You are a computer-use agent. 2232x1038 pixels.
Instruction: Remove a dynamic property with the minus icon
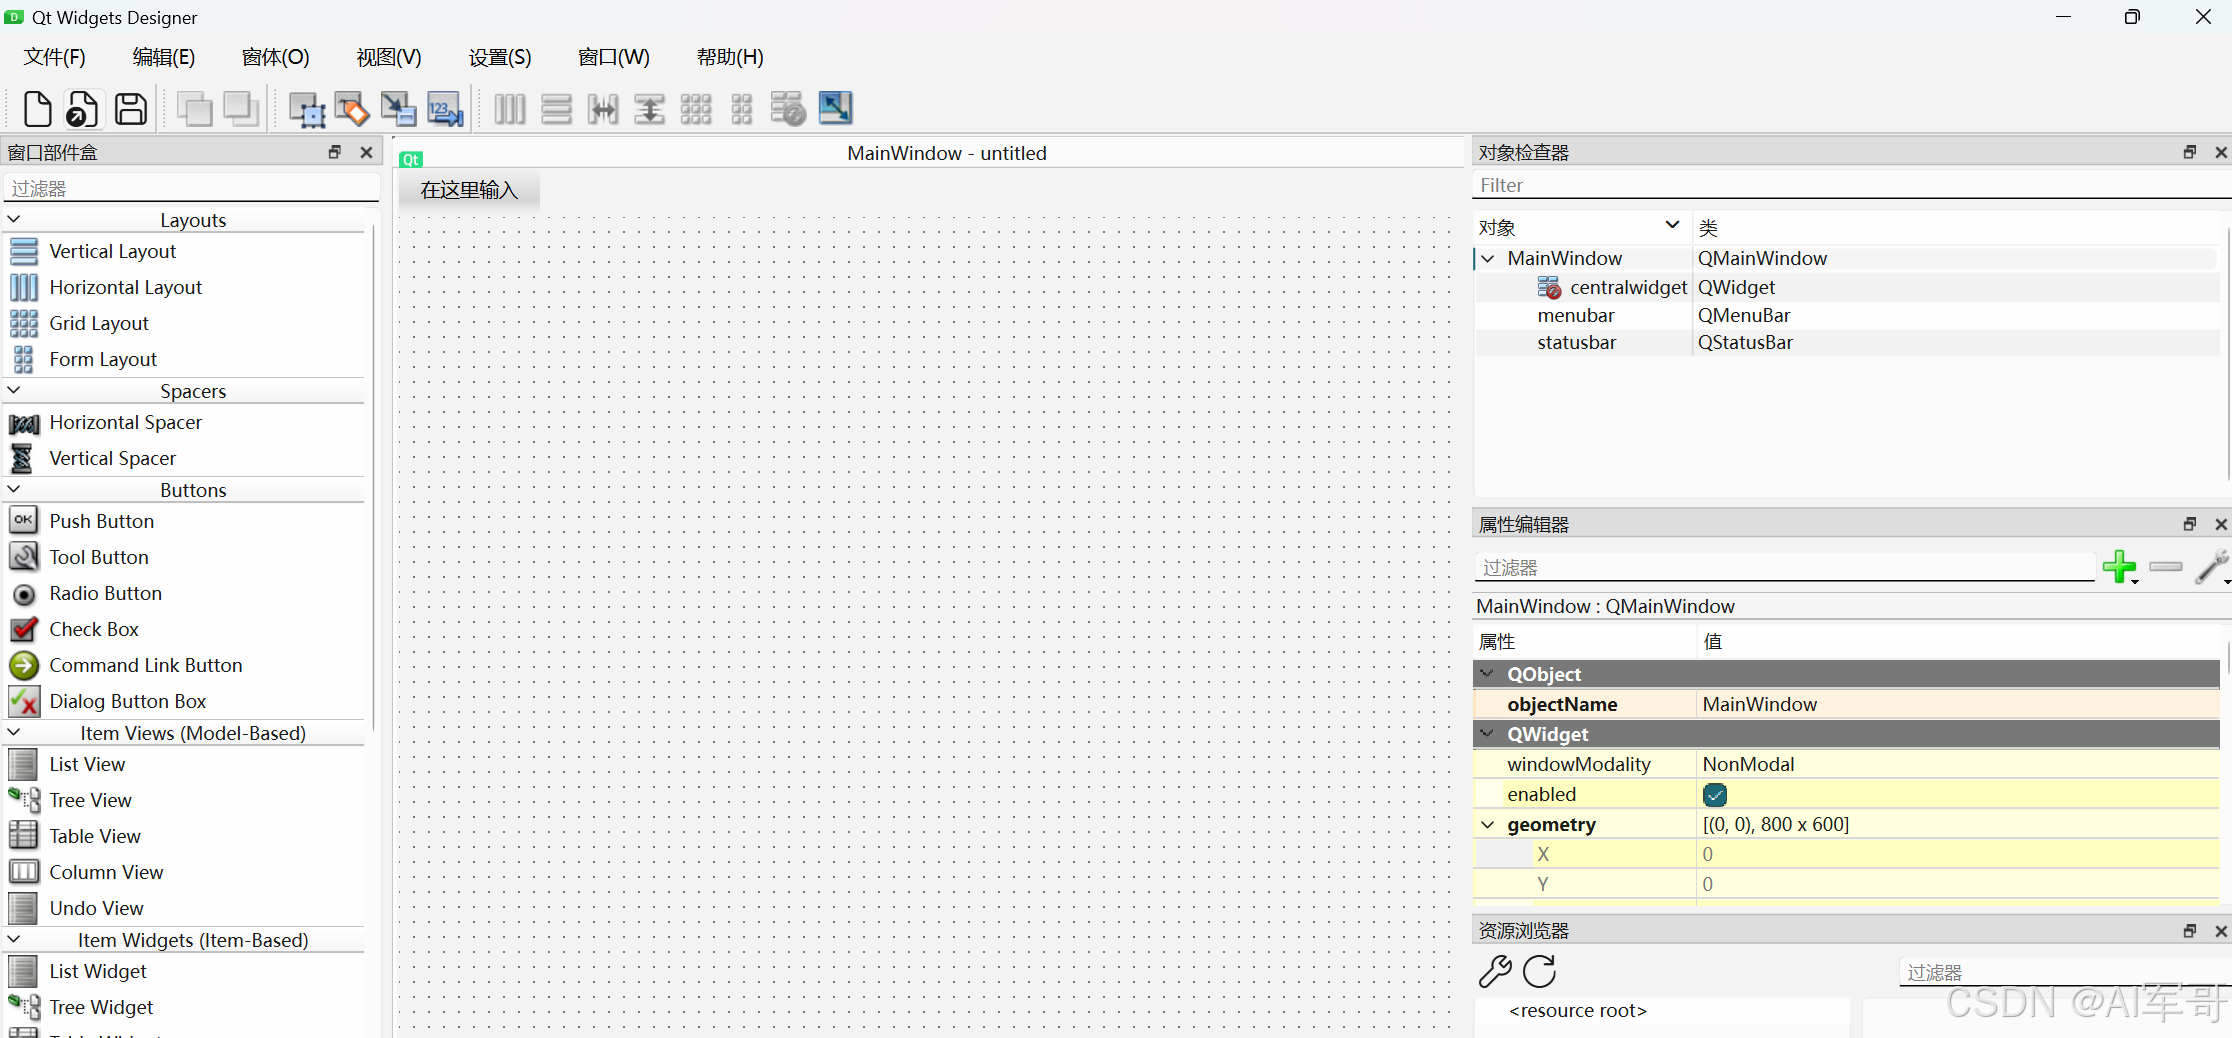pyautogui.click(x=2165, y=567)
